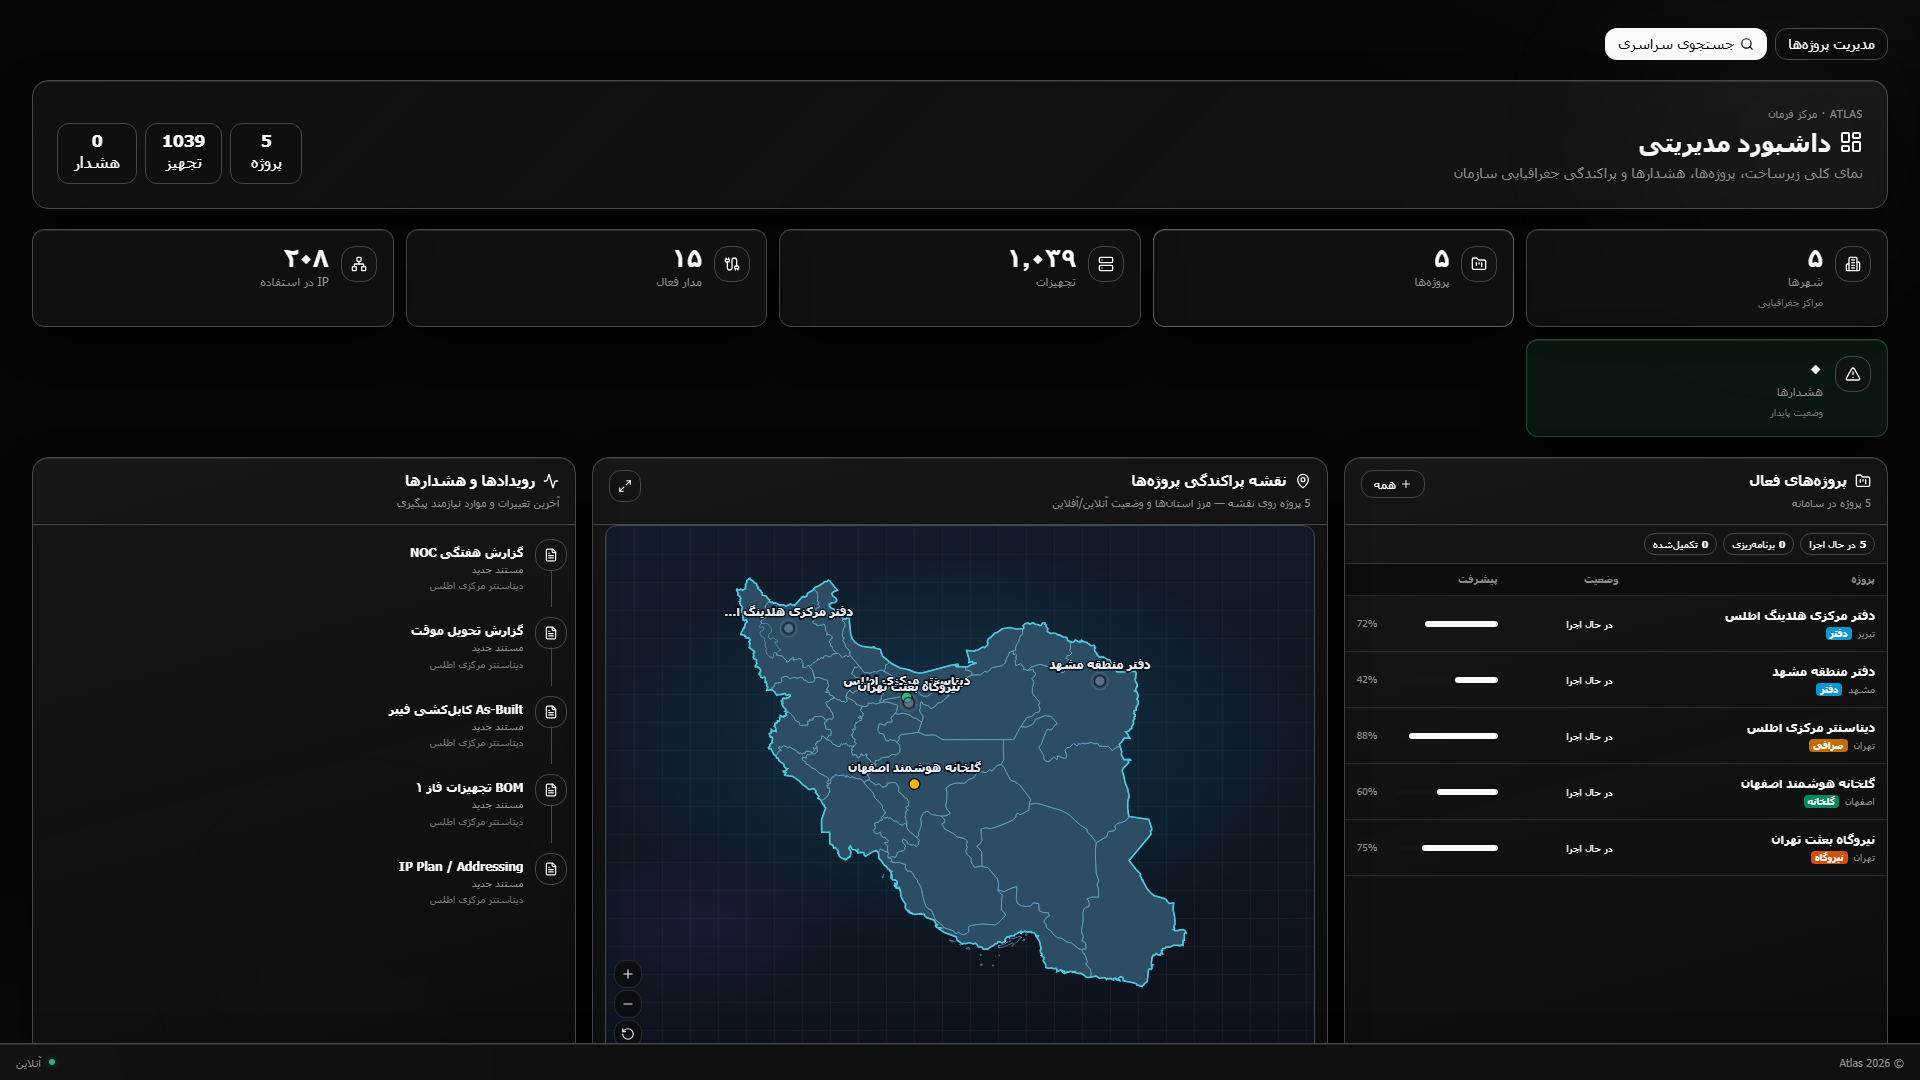Click the map pin icon beside نقشه پراکندگی پروژه‌ها
The height and width of the screenshot is (1080, 1920).
[1303, 481]
